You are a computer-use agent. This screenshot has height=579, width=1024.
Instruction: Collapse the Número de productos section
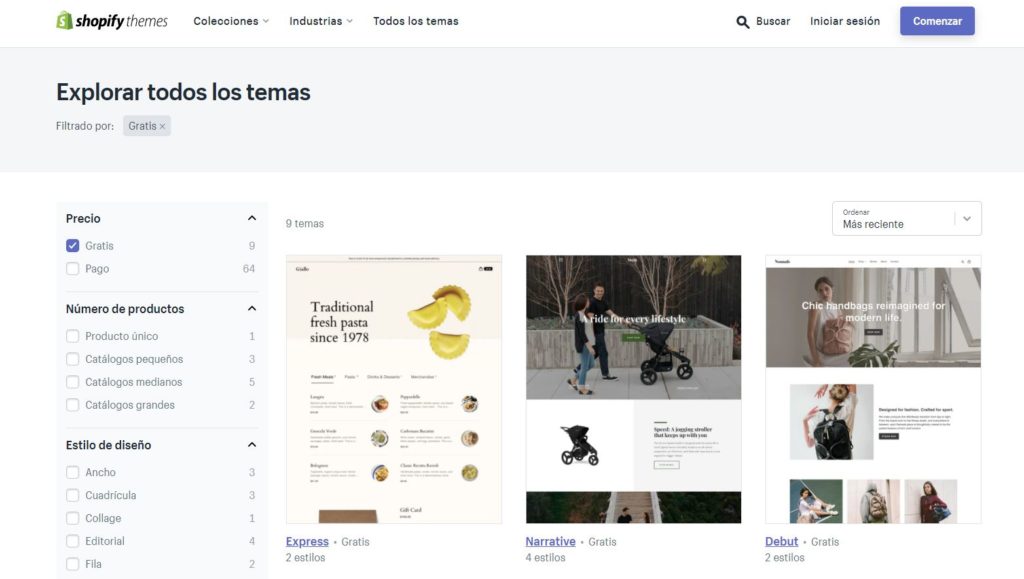point(252,309)
